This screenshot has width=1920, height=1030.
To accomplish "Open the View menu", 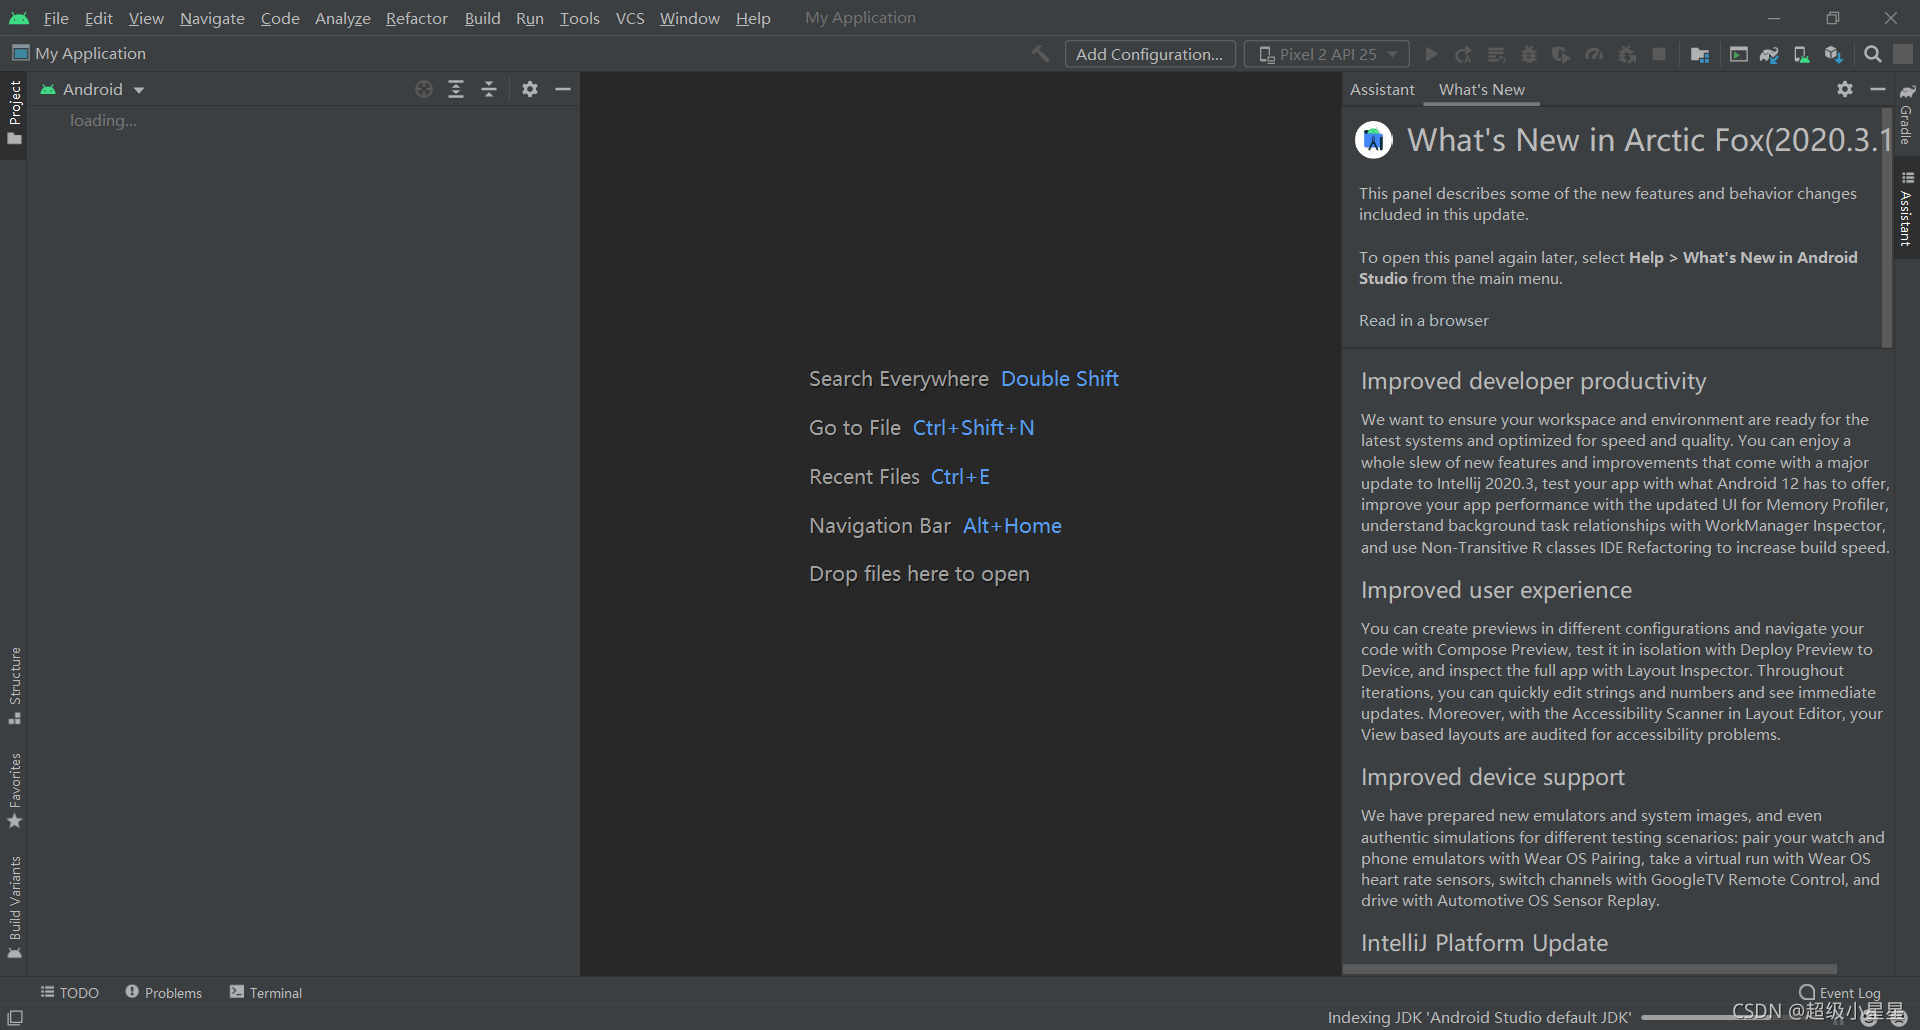I will click(146, 18).
